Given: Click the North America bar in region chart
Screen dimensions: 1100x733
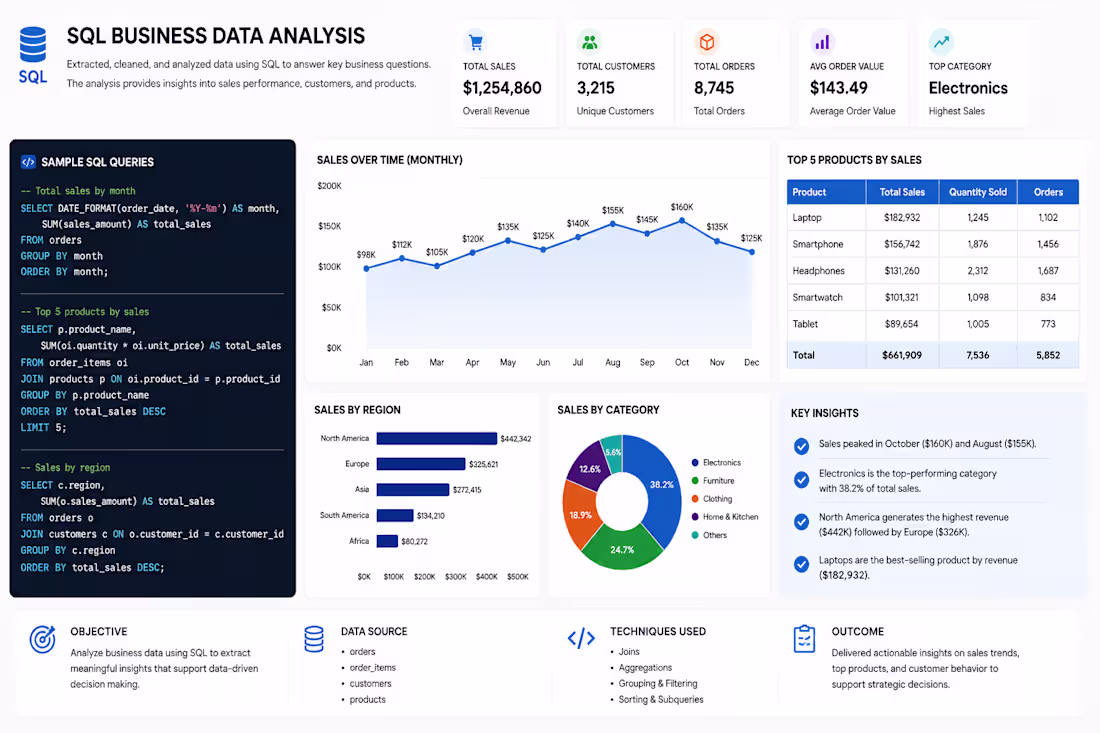Looking at the screenshot, I should click(x=436, y=438).
